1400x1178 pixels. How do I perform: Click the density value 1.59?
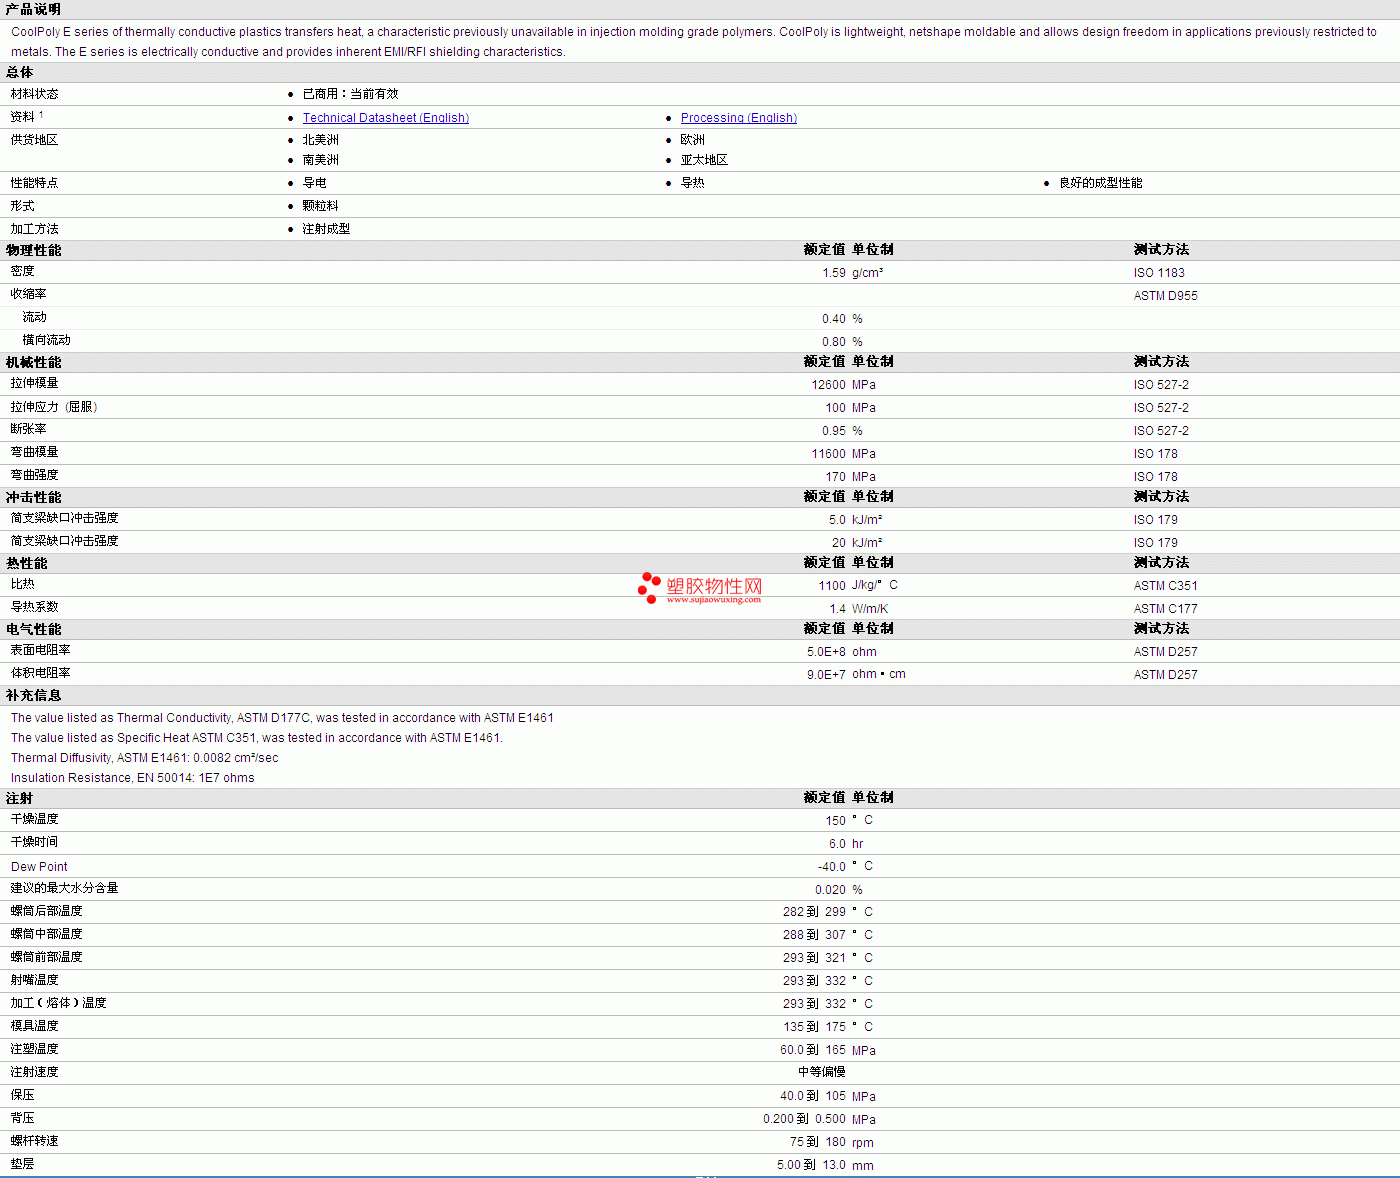[834, 273]
